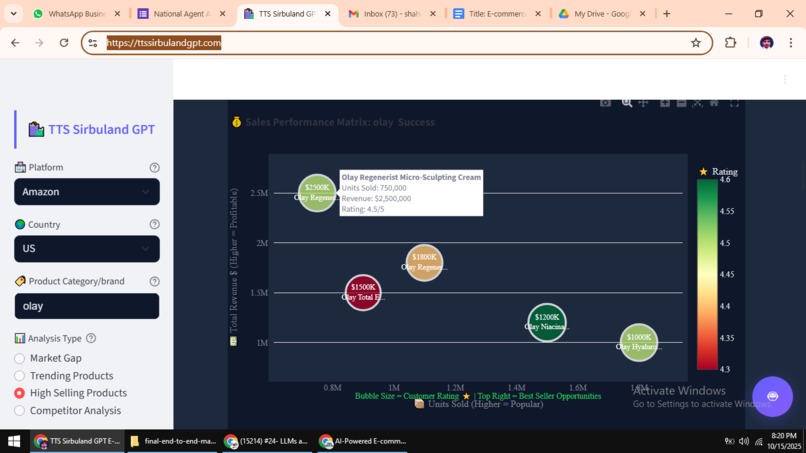Reset chart axes with the home icon
The image size is (806, 453).
click(714, 103)
